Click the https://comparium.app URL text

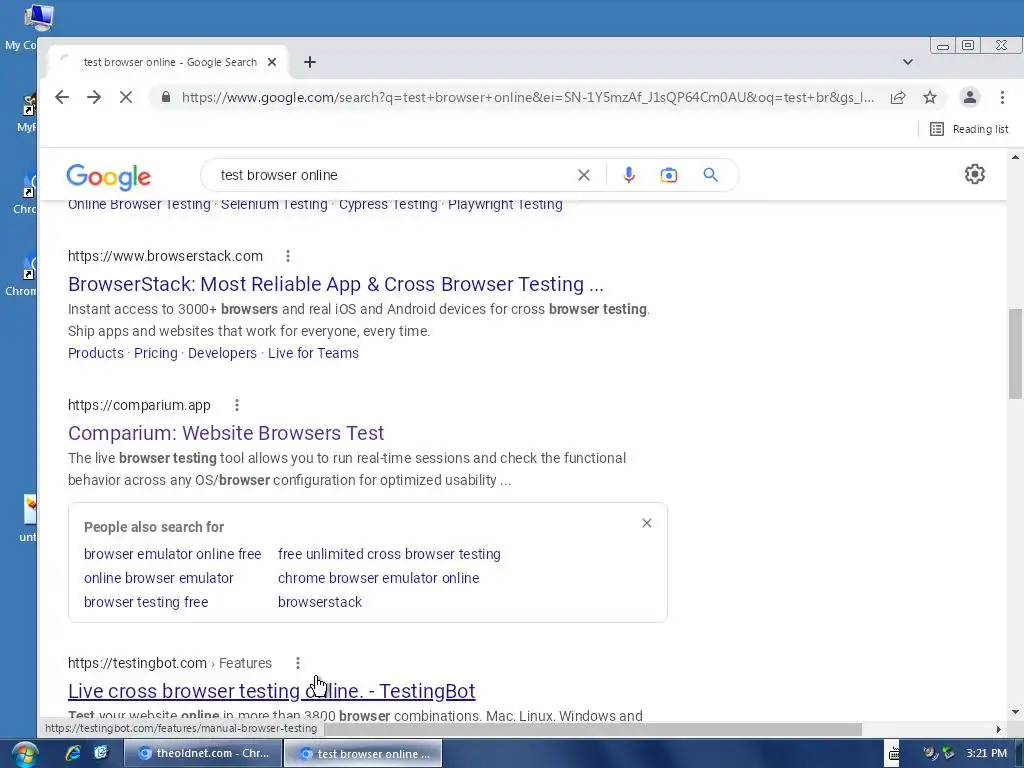pos(139,405)
